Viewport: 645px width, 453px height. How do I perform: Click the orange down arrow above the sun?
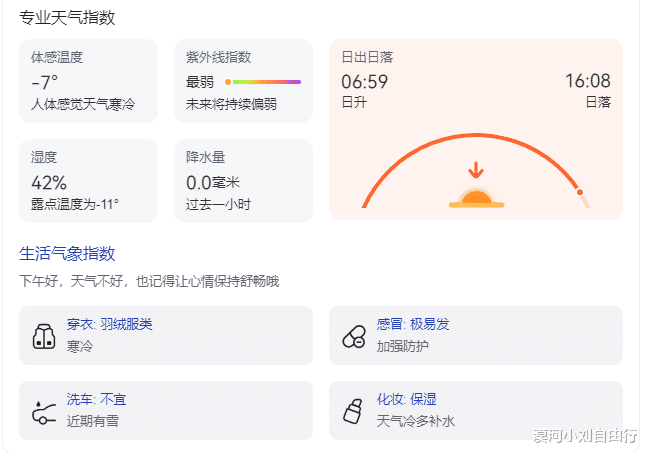tap(476, 170)
